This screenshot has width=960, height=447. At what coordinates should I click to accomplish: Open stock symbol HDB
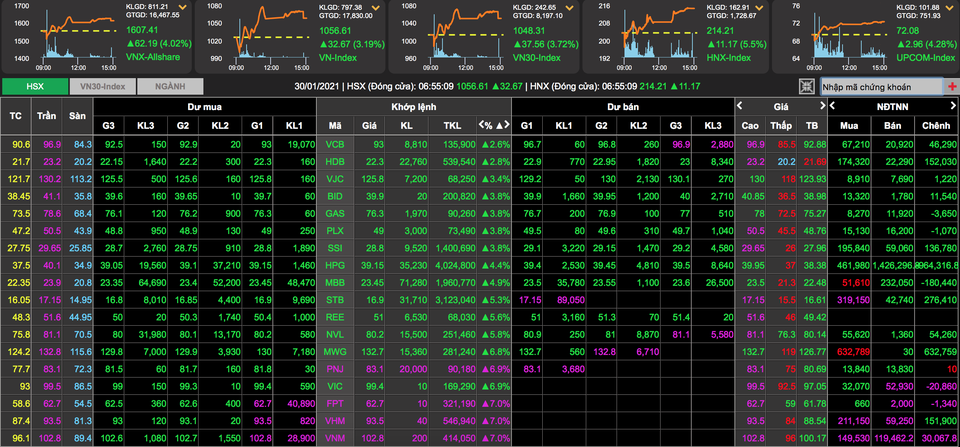(x=334, y=161)
